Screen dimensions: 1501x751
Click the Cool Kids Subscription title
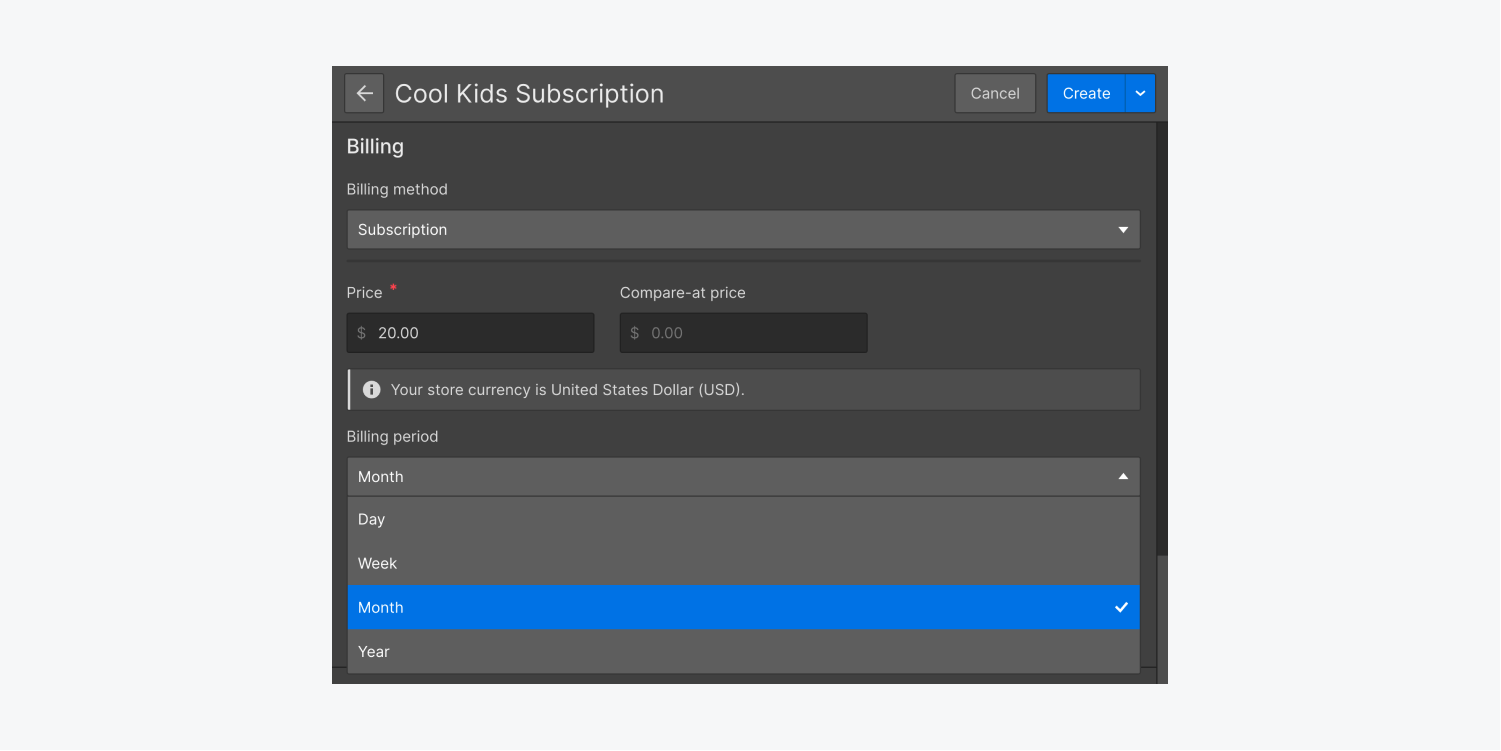click(x=529, y=93)
